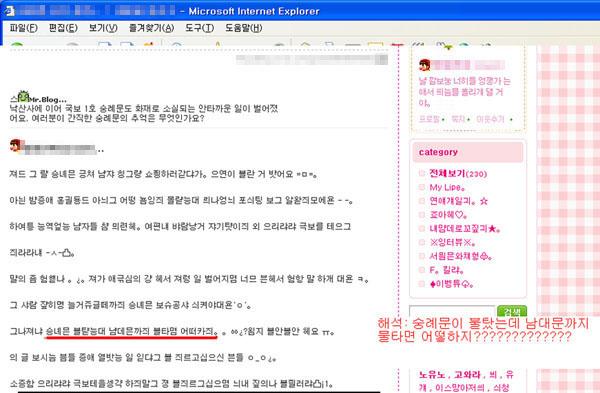Click the bullet icon beside 전체보기(230)
This screenshot has height=393, width=600.
point(422,173)
